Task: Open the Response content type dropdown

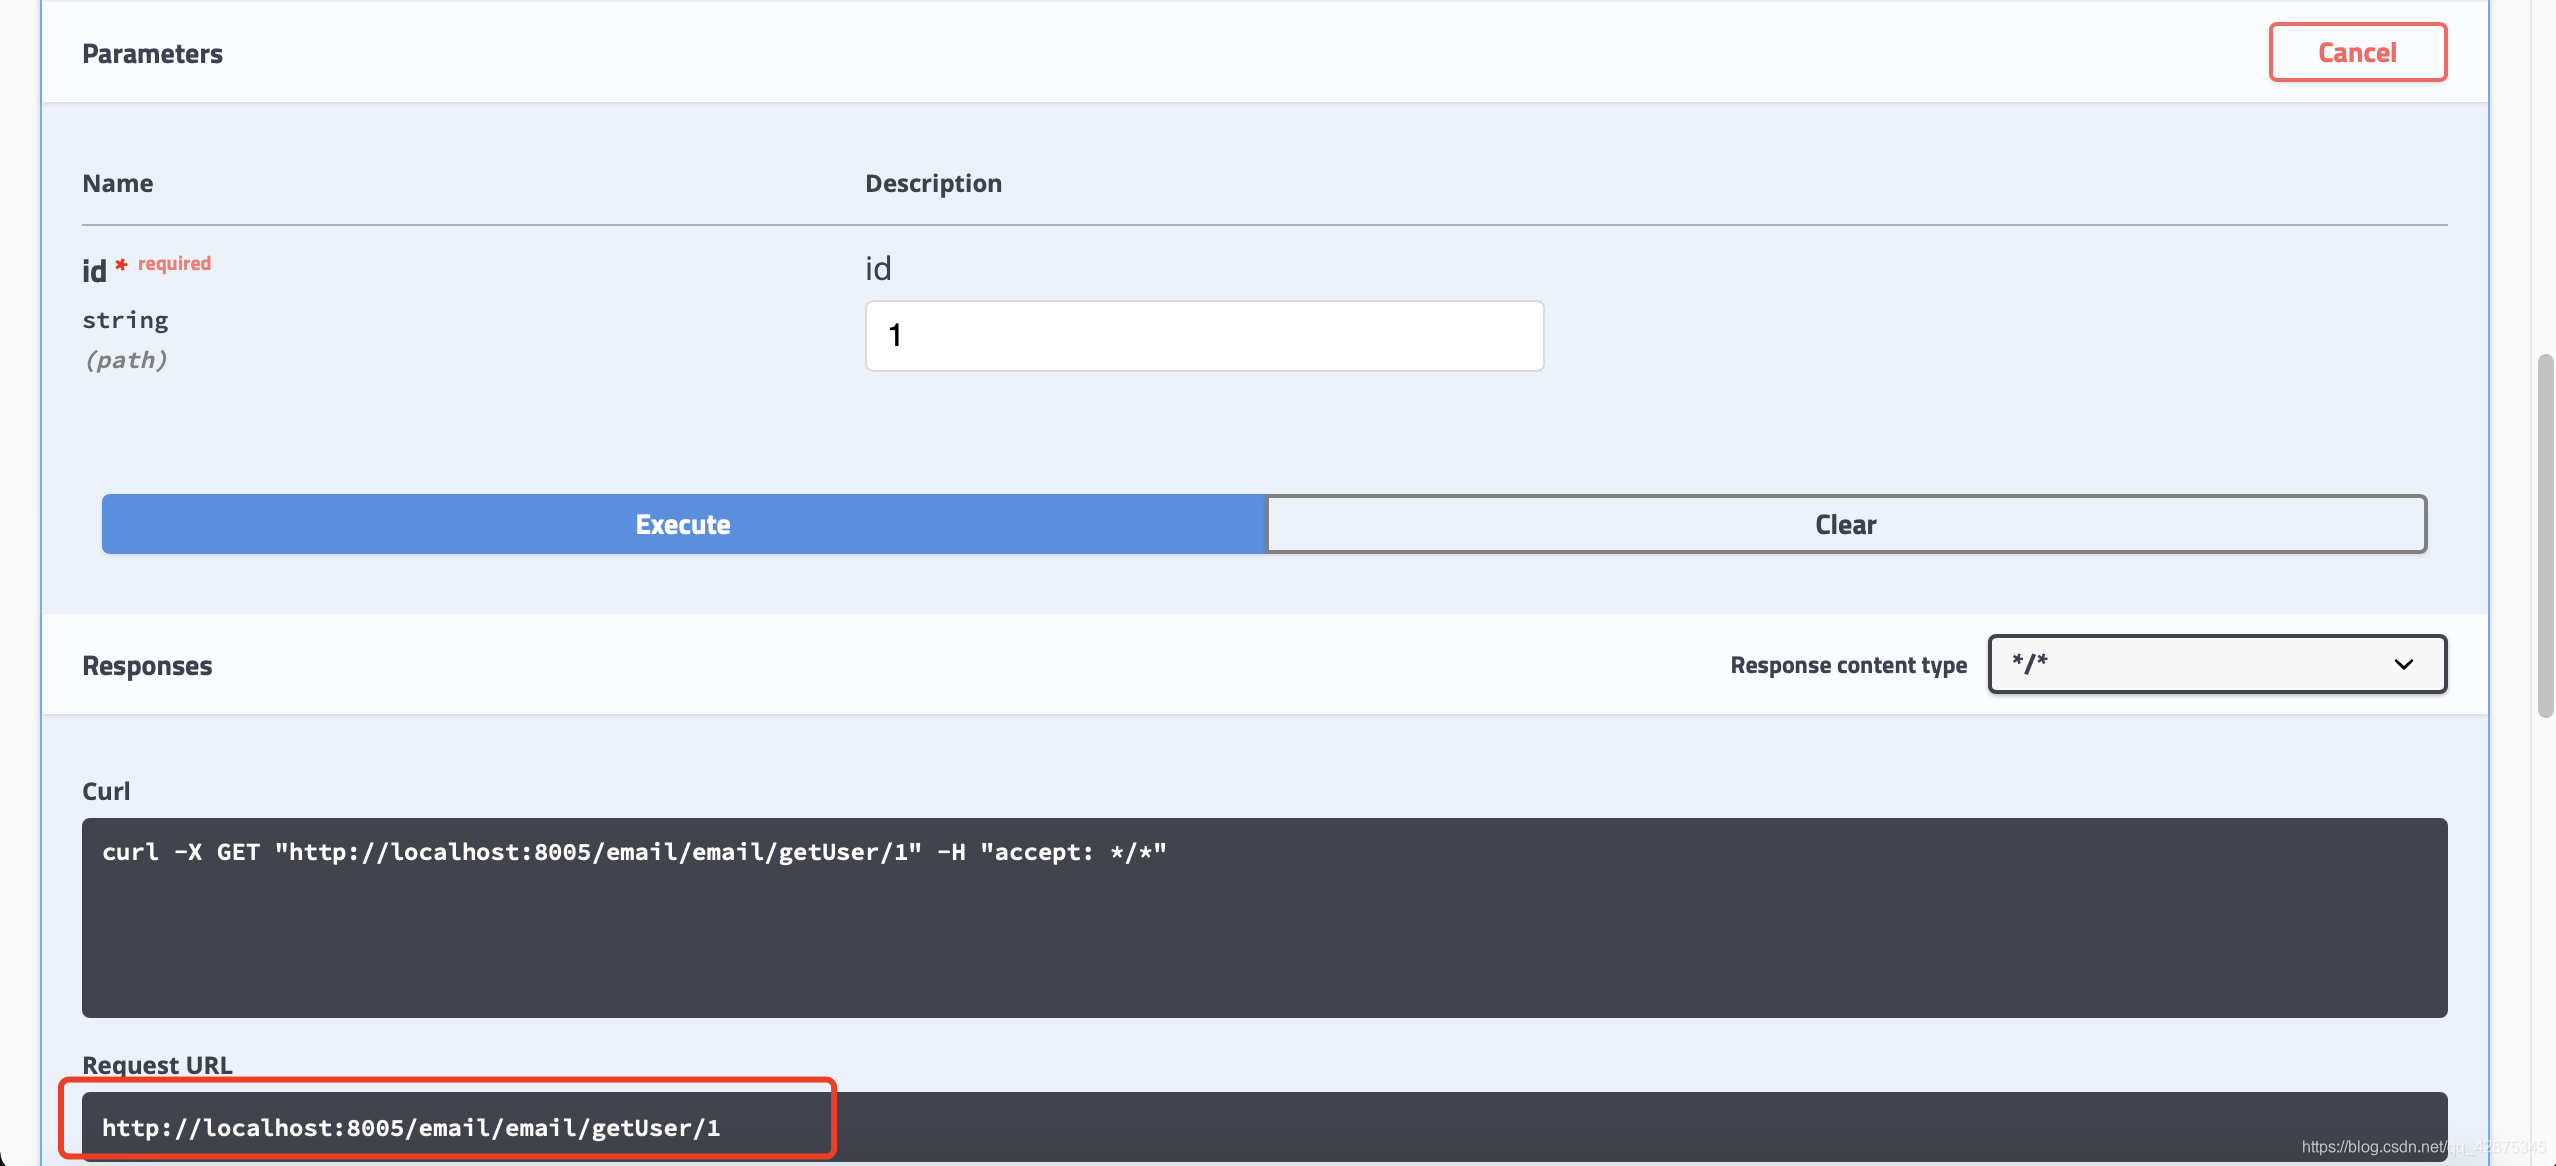Action: 2217,664
